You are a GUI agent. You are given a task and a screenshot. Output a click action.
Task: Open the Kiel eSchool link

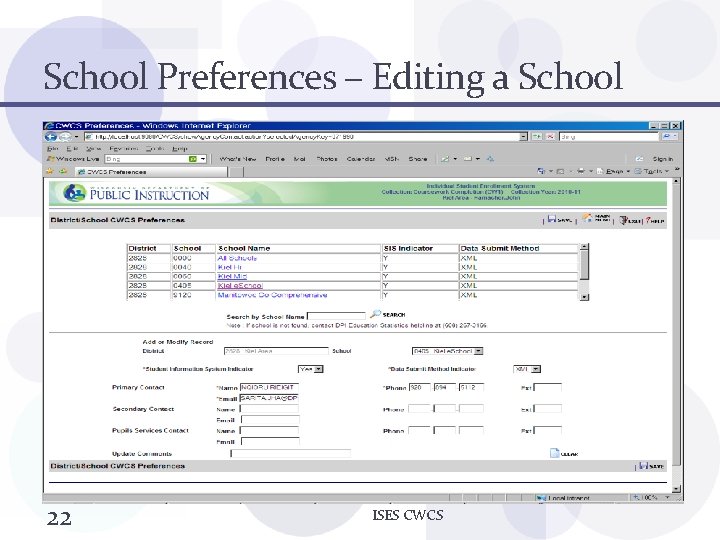click(240, 286)
